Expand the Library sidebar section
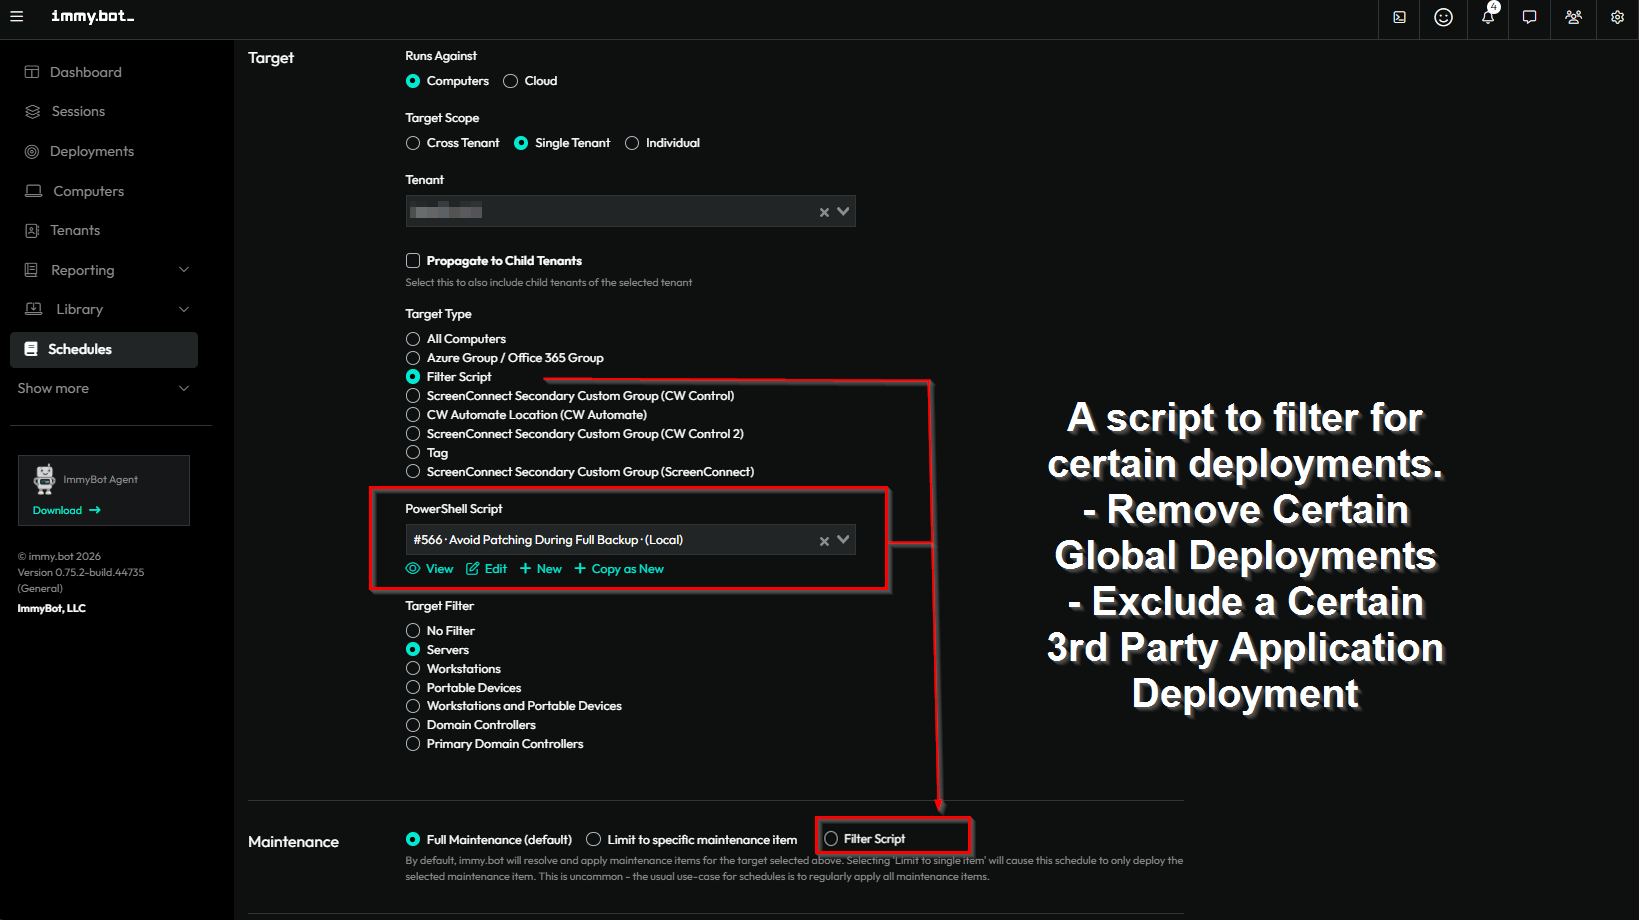This screenshot has height=920, width=1639. pyautogui.click(x=183, y=309)
